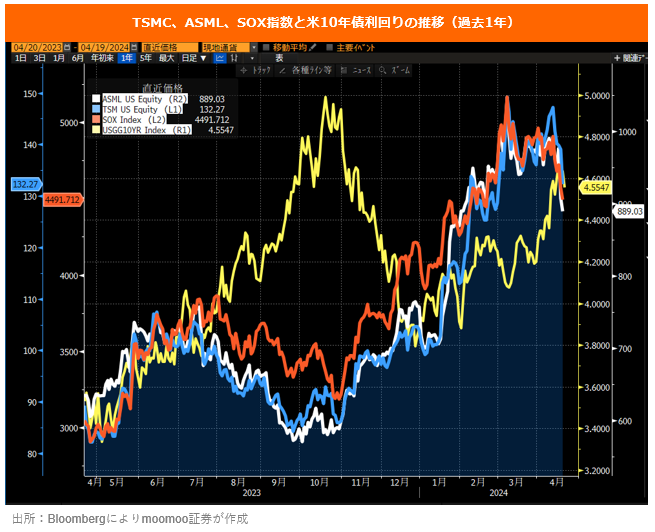Activate the 各種ライン等 drawing tool

305,70
